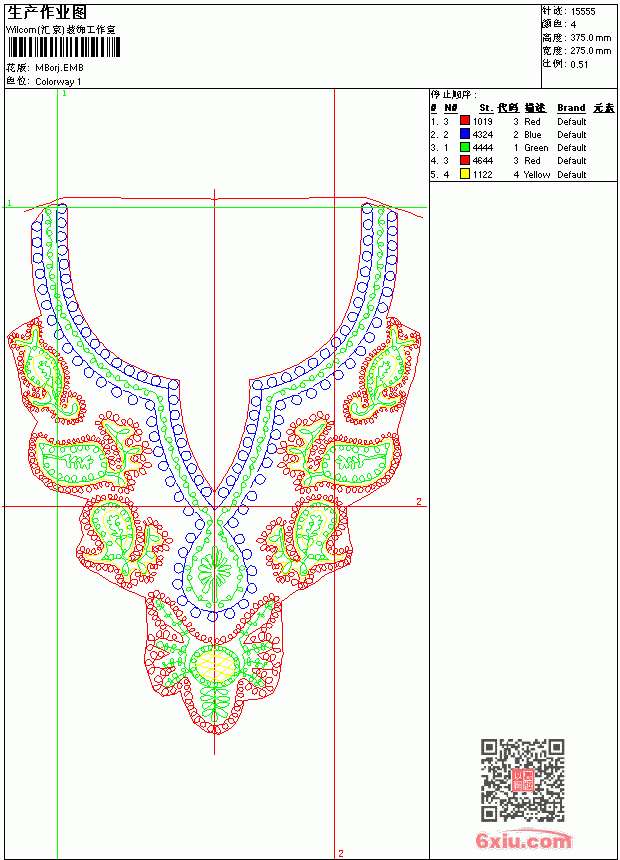This screenshot has height=860, width=620.
Task: Click the stitch count value 15555
Action: 583,12
